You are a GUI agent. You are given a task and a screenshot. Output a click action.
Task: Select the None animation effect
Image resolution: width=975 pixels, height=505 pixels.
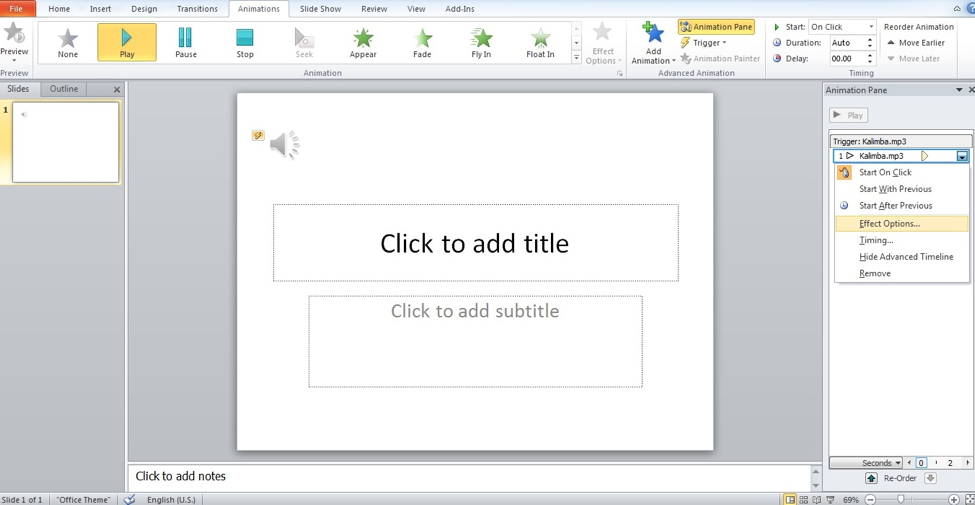(68, 42)
